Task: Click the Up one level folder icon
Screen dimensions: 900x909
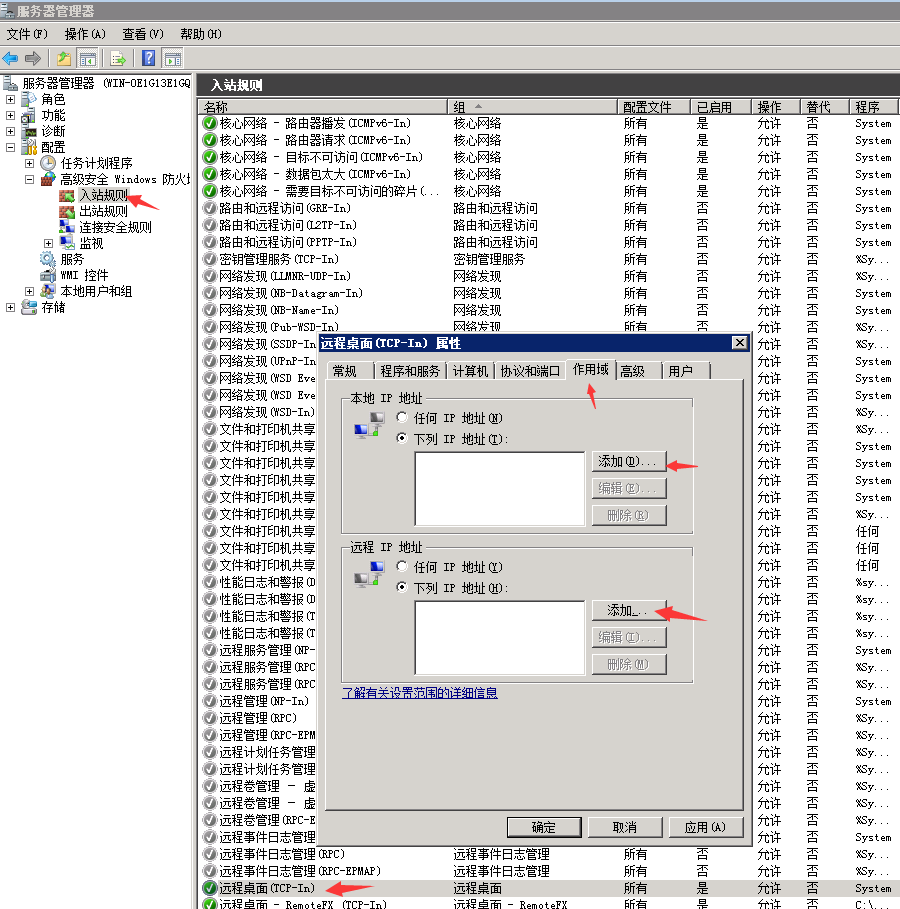Action: click(x=64, y=58)
